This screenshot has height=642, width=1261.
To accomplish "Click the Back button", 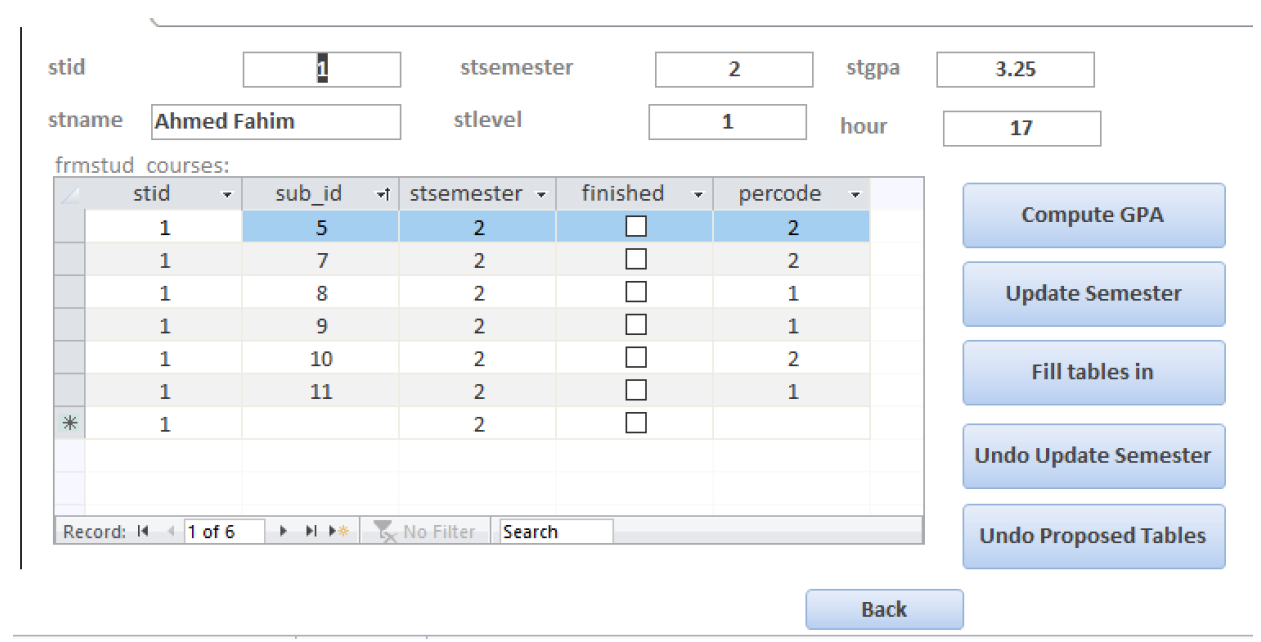I will 884,610.
